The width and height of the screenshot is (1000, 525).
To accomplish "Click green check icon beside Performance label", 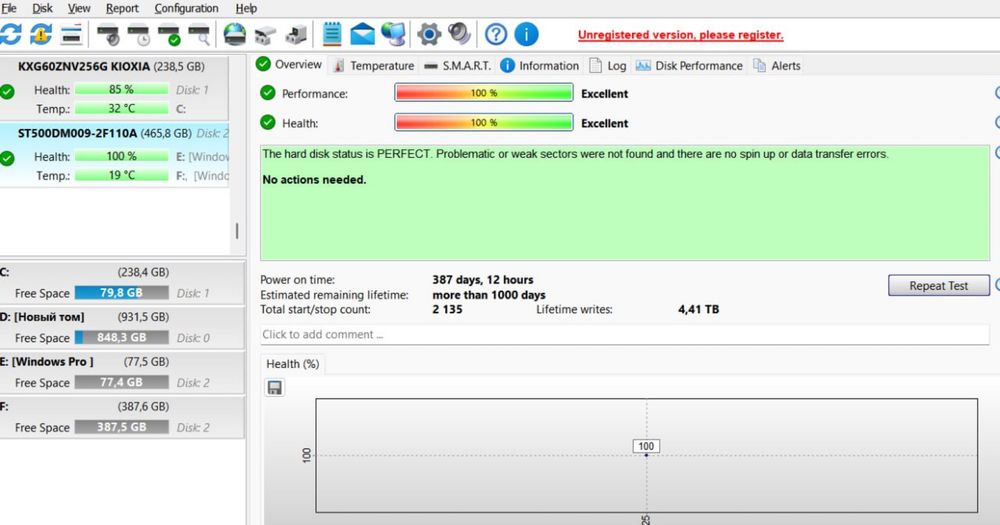I will pyautogui.click(x=268, y=93).
